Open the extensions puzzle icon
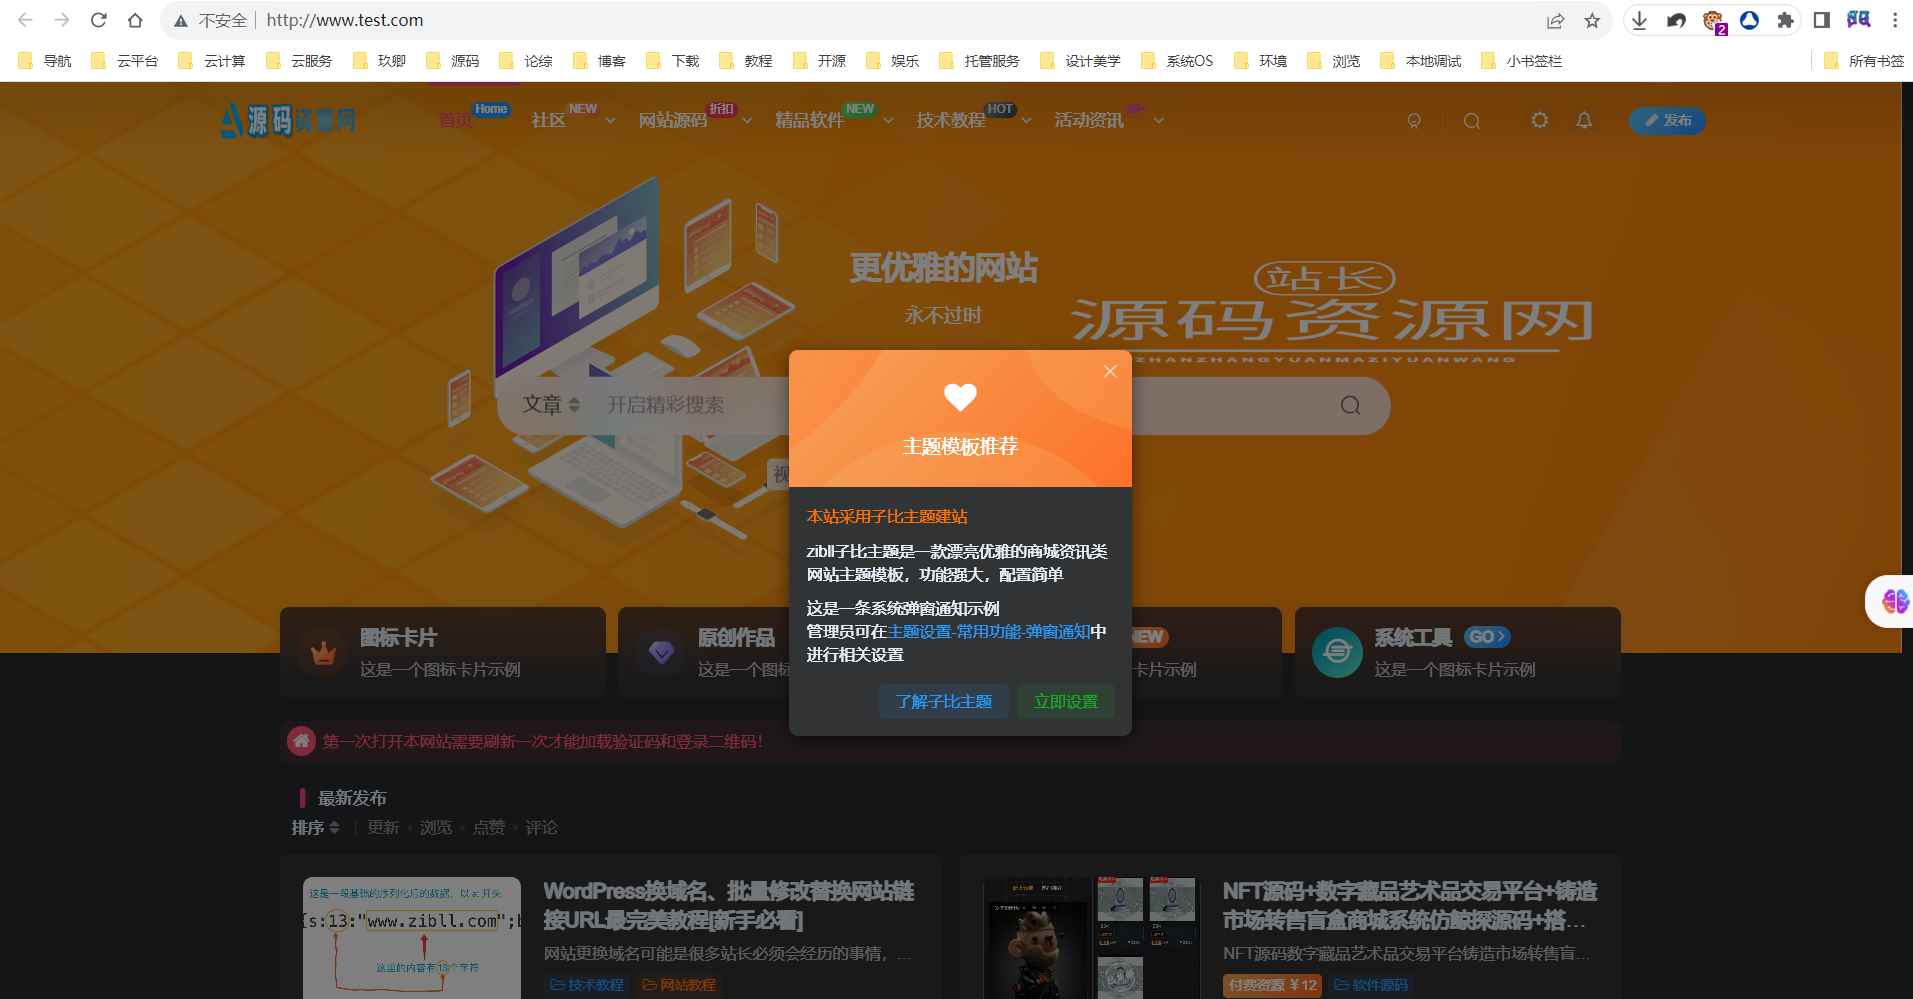This screenshot has height=999, width=1913. (x=1785, y=20)
